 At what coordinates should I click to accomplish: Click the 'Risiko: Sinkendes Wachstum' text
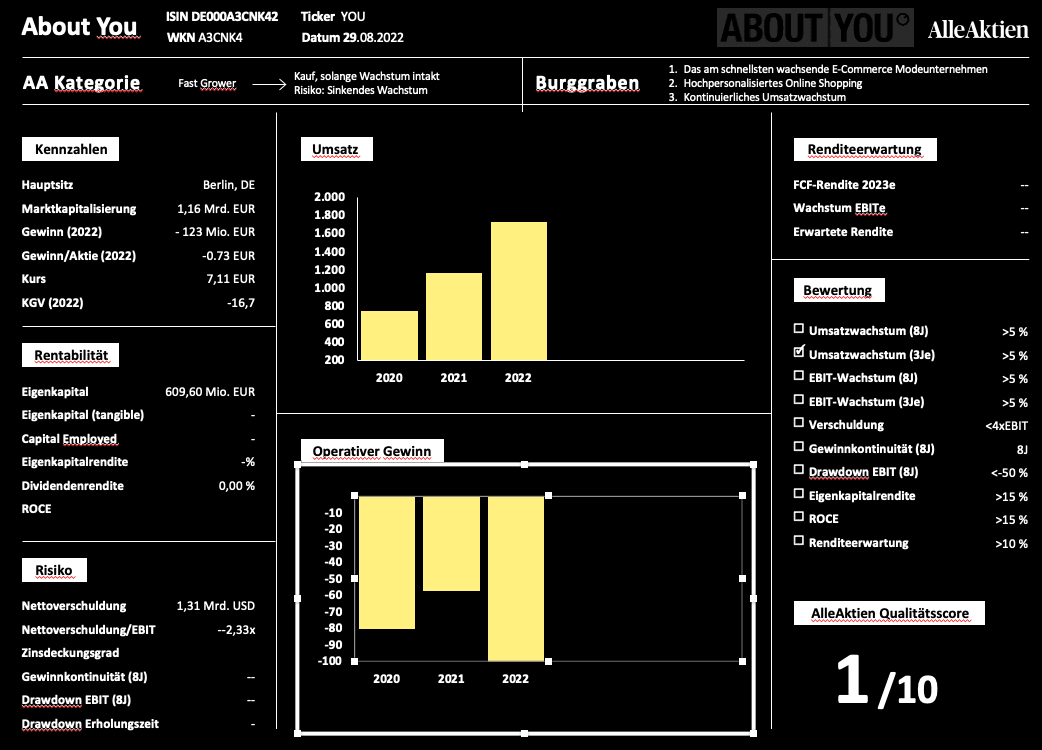tap(361, 90)
